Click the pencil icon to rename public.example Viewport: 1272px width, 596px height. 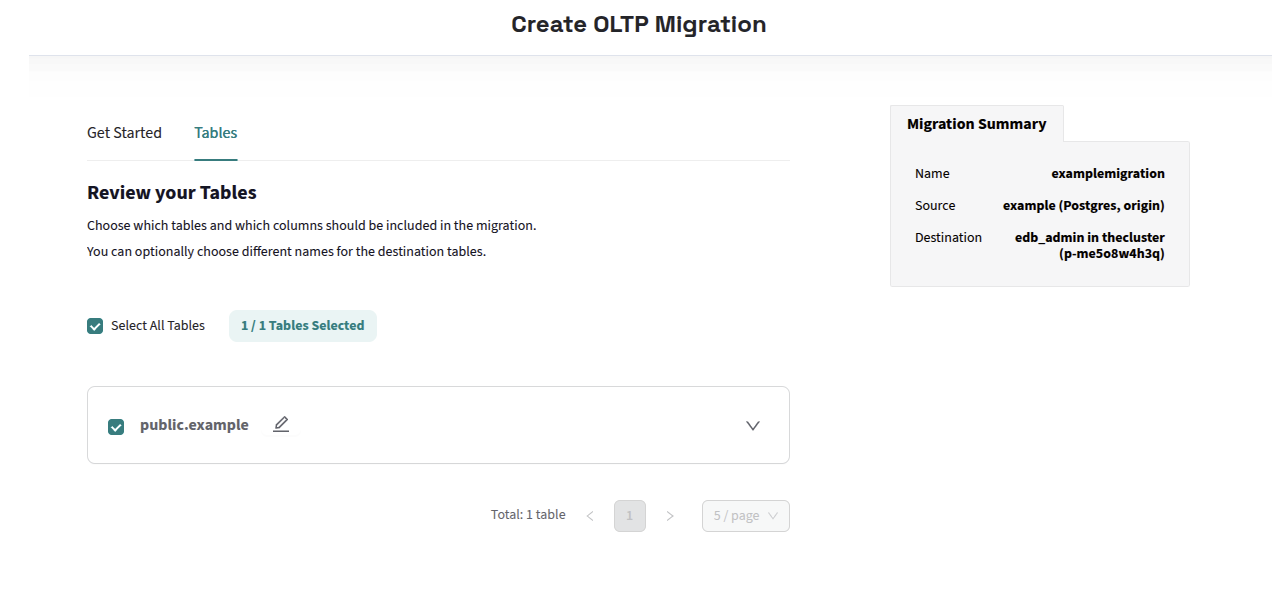280,424
